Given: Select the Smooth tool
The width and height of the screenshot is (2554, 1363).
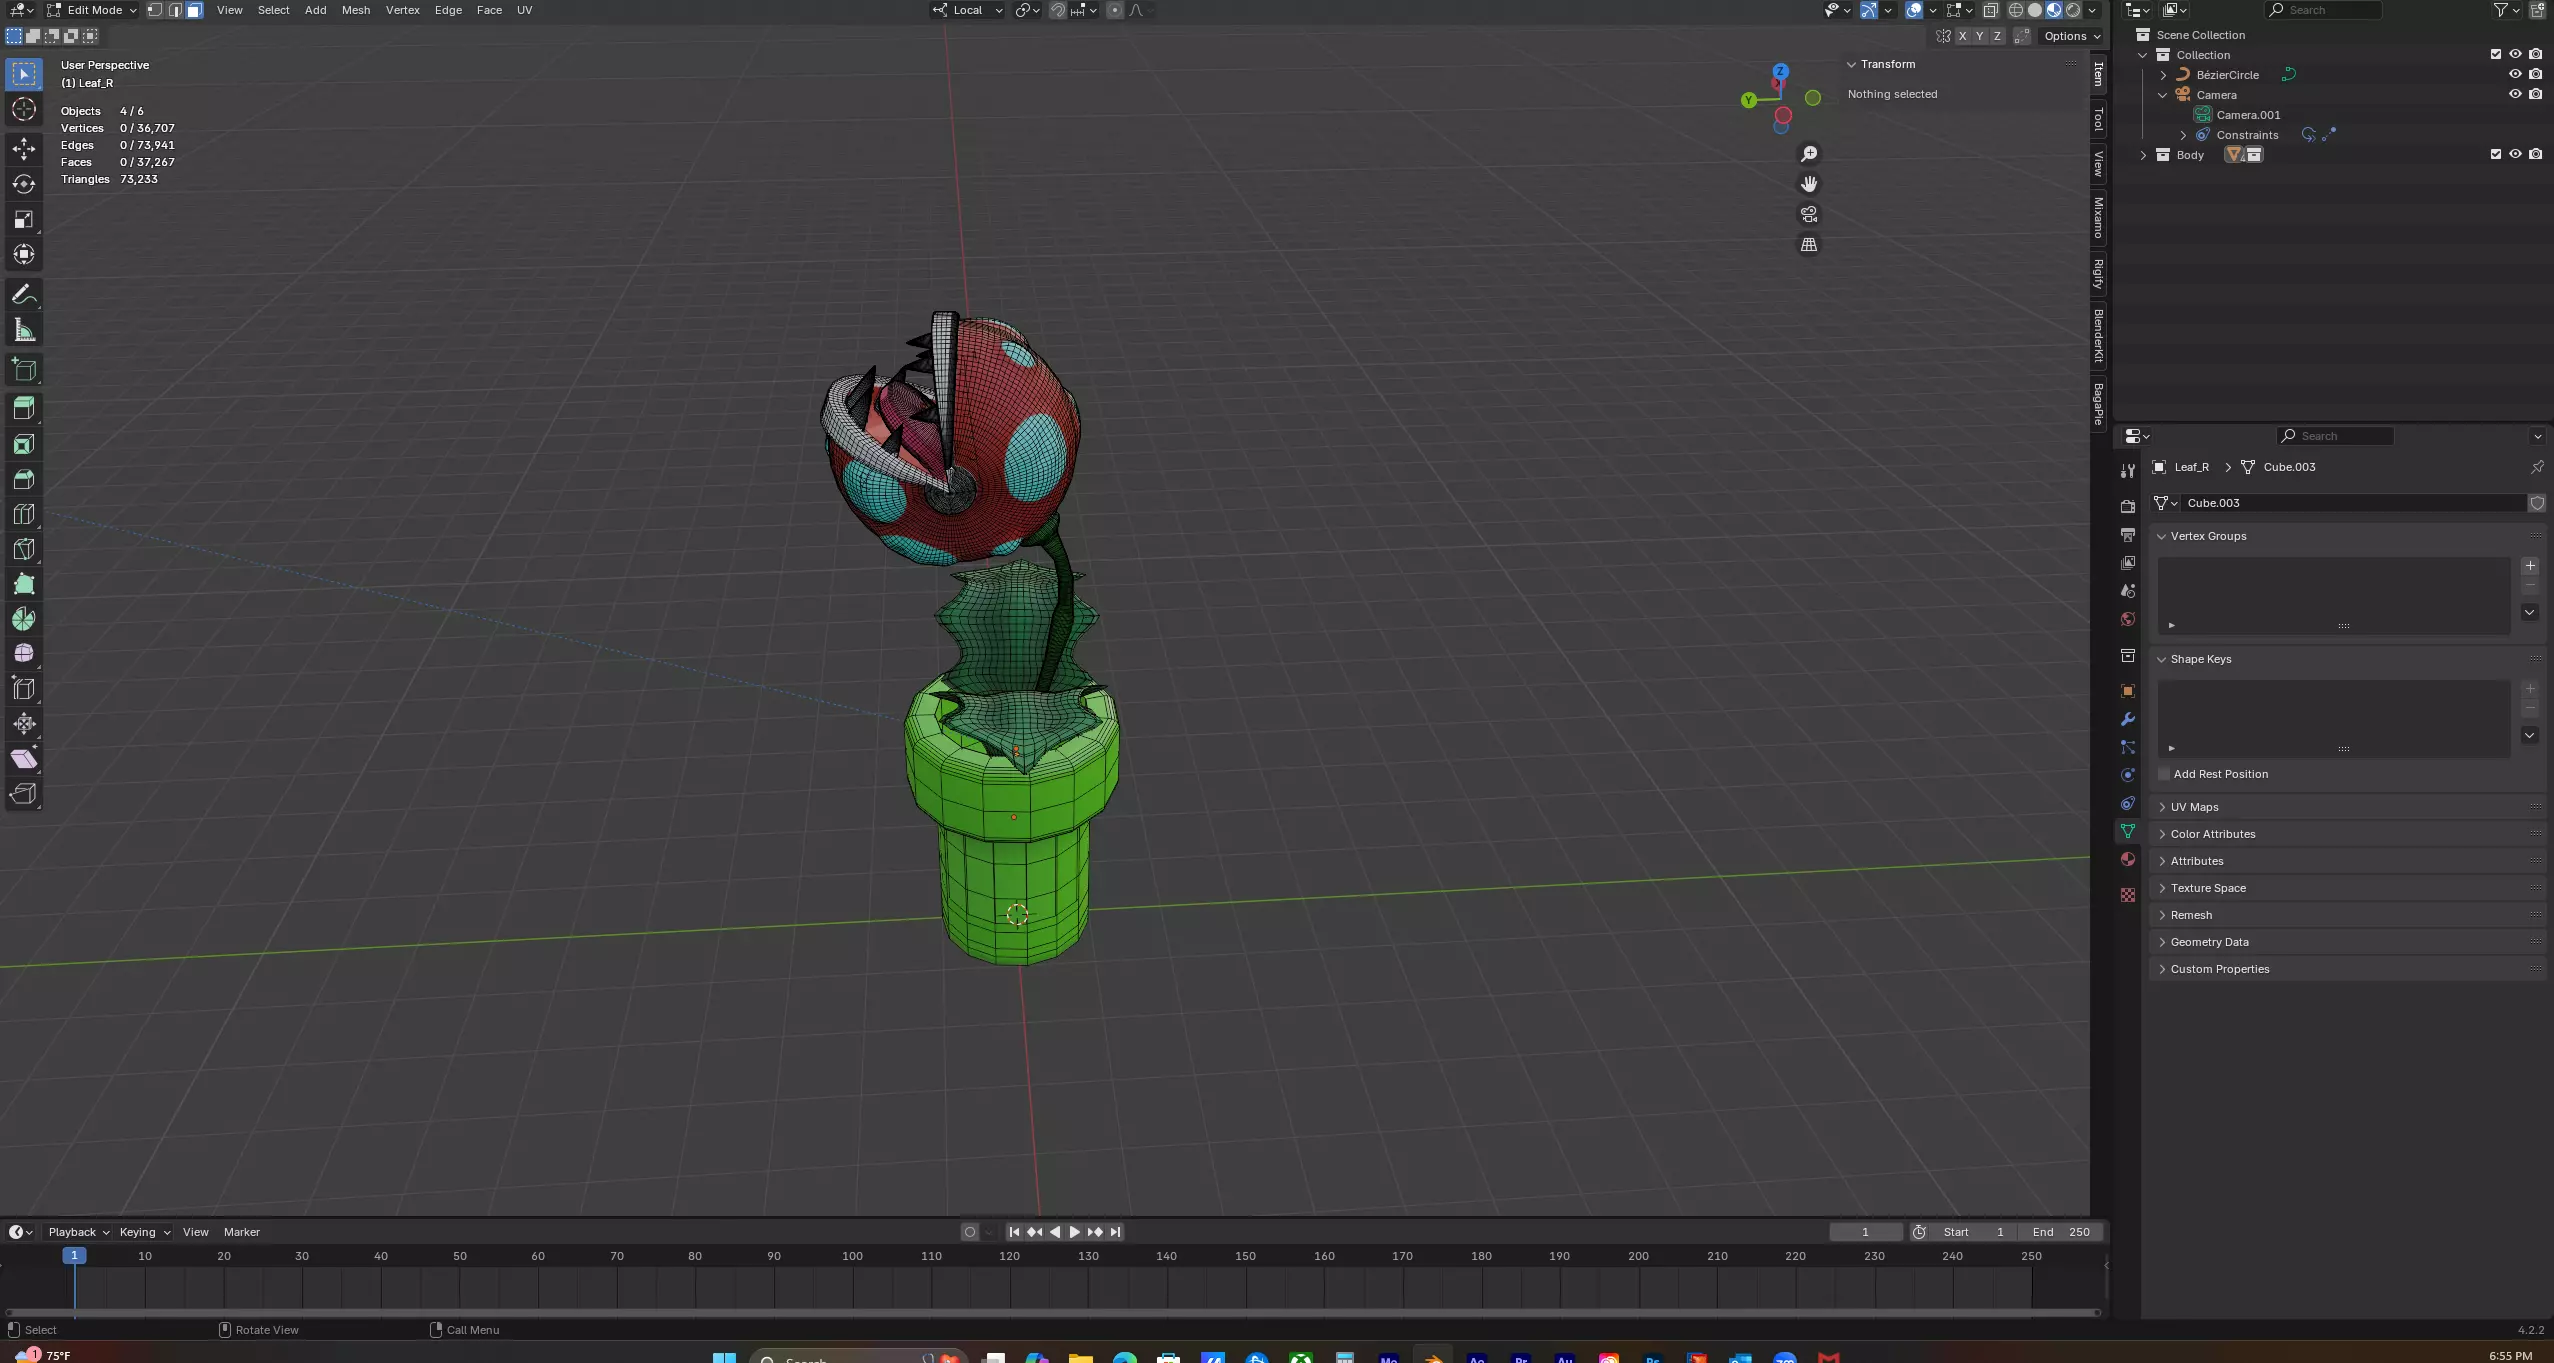Looking at the screenshot, I should pyautogui.click(x=24, y=653).
